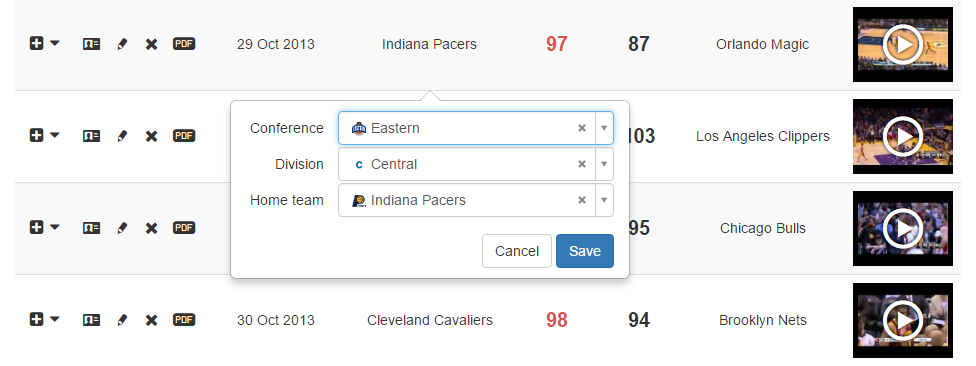
Task: Open the Home team dropdown arrow
Action: tap(604, 200)
